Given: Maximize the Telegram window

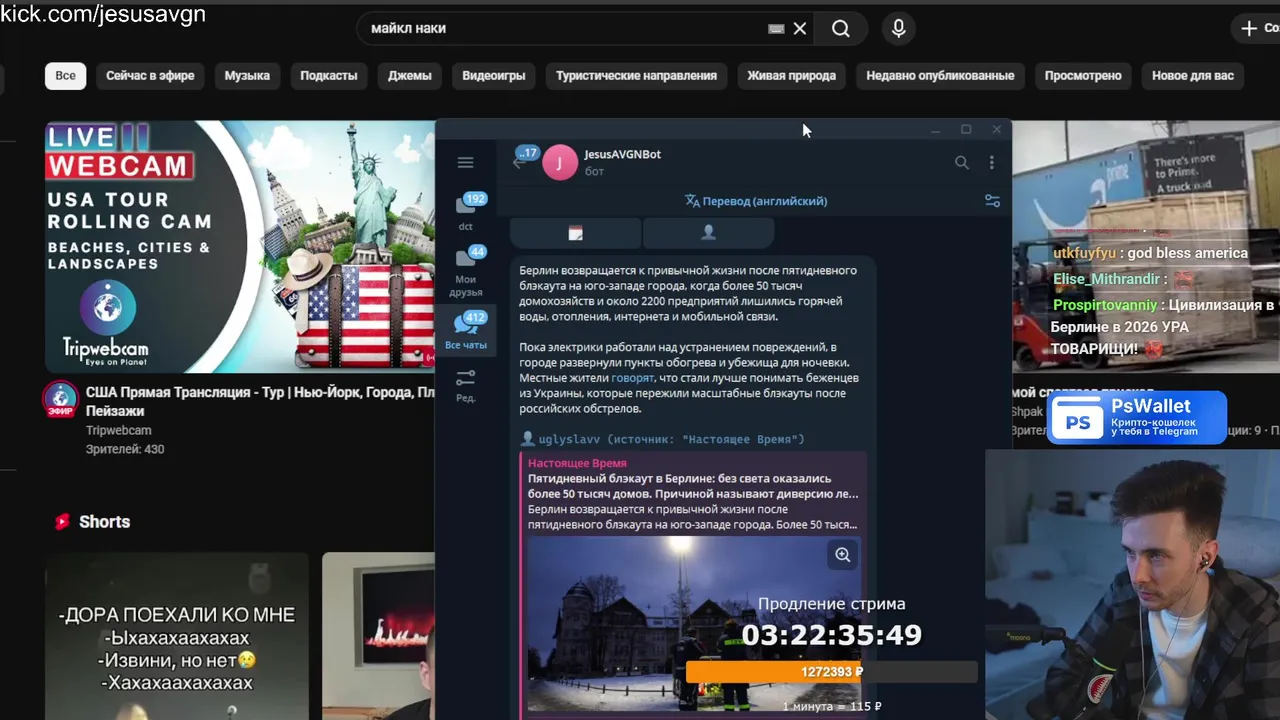Looking at the screenshot, I should pyautogui.click(x=966, y=130).
